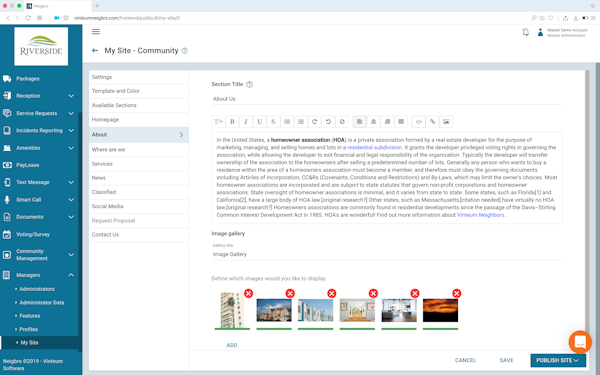Collapse the Managers menu

click(x=71, y=275)
